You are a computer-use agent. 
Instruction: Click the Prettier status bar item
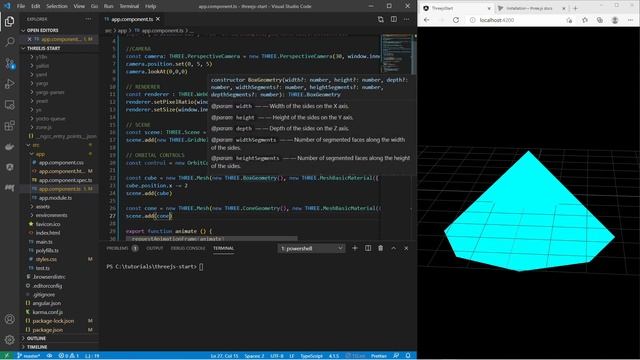(x=379, y=356)
